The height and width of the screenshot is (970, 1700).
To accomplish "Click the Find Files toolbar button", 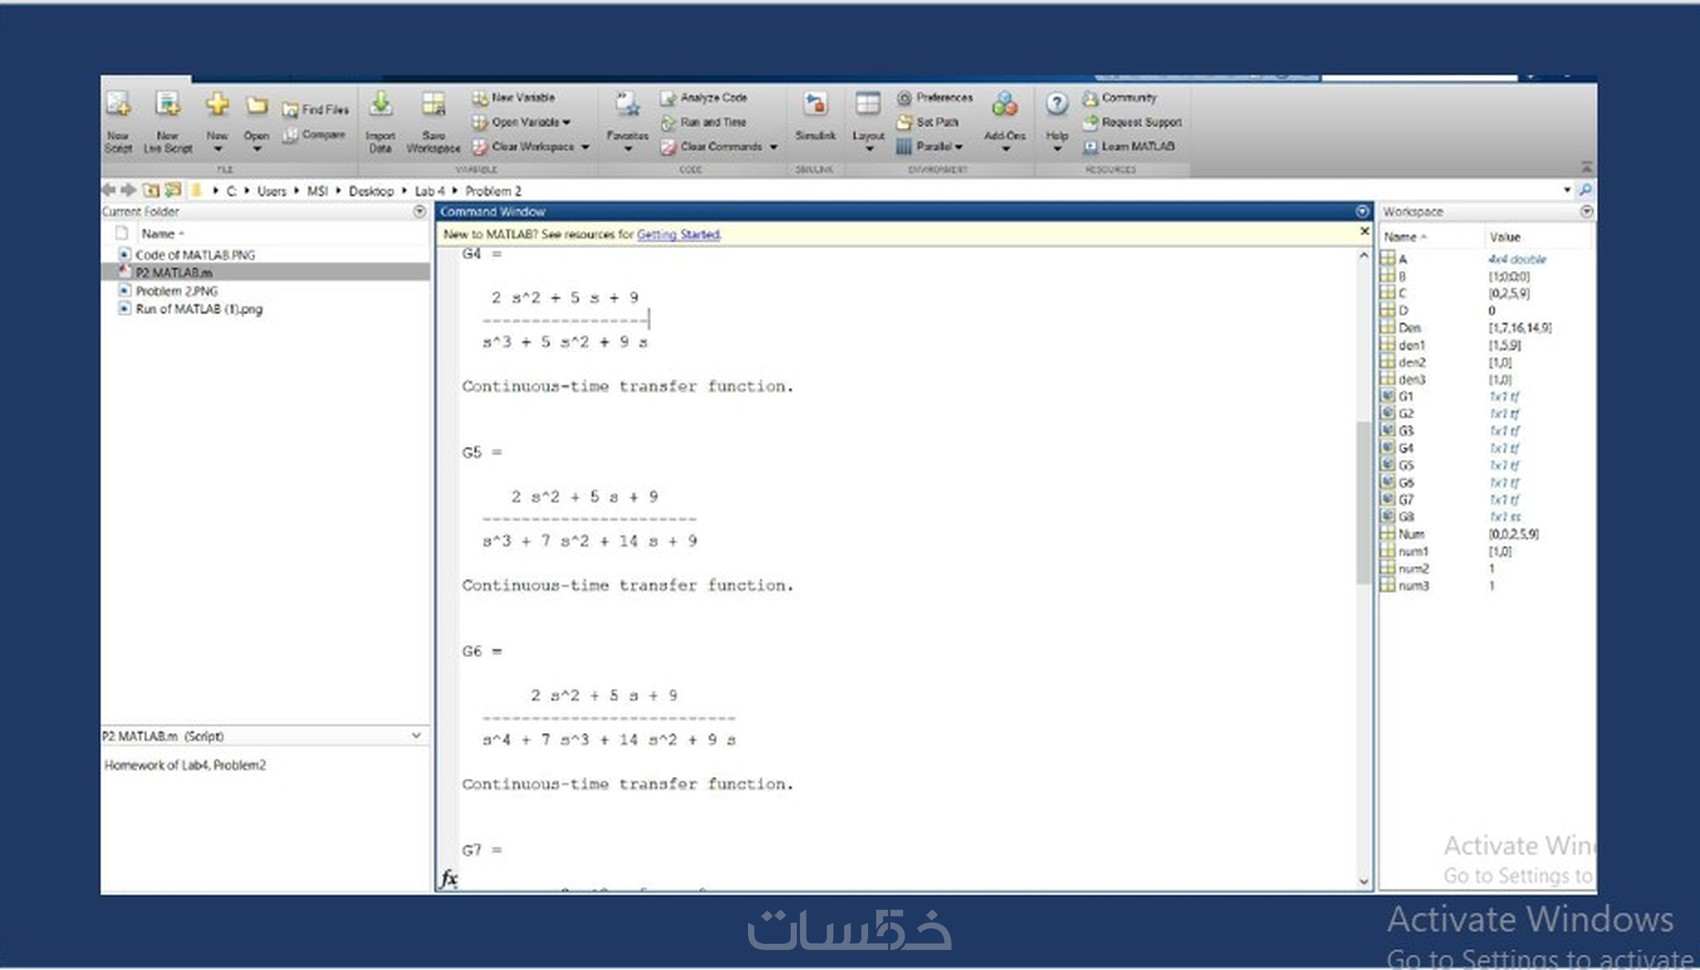I will click(316, 109).
